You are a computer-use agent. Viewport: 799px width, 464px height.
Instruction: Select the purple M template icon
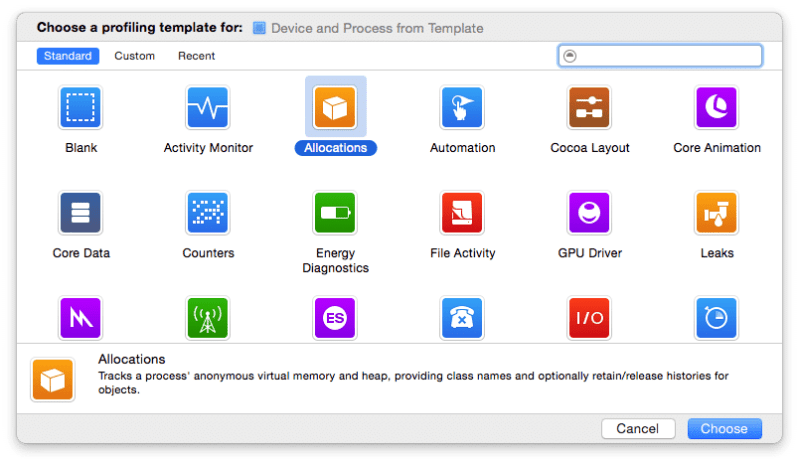click(x=81, y=318)
